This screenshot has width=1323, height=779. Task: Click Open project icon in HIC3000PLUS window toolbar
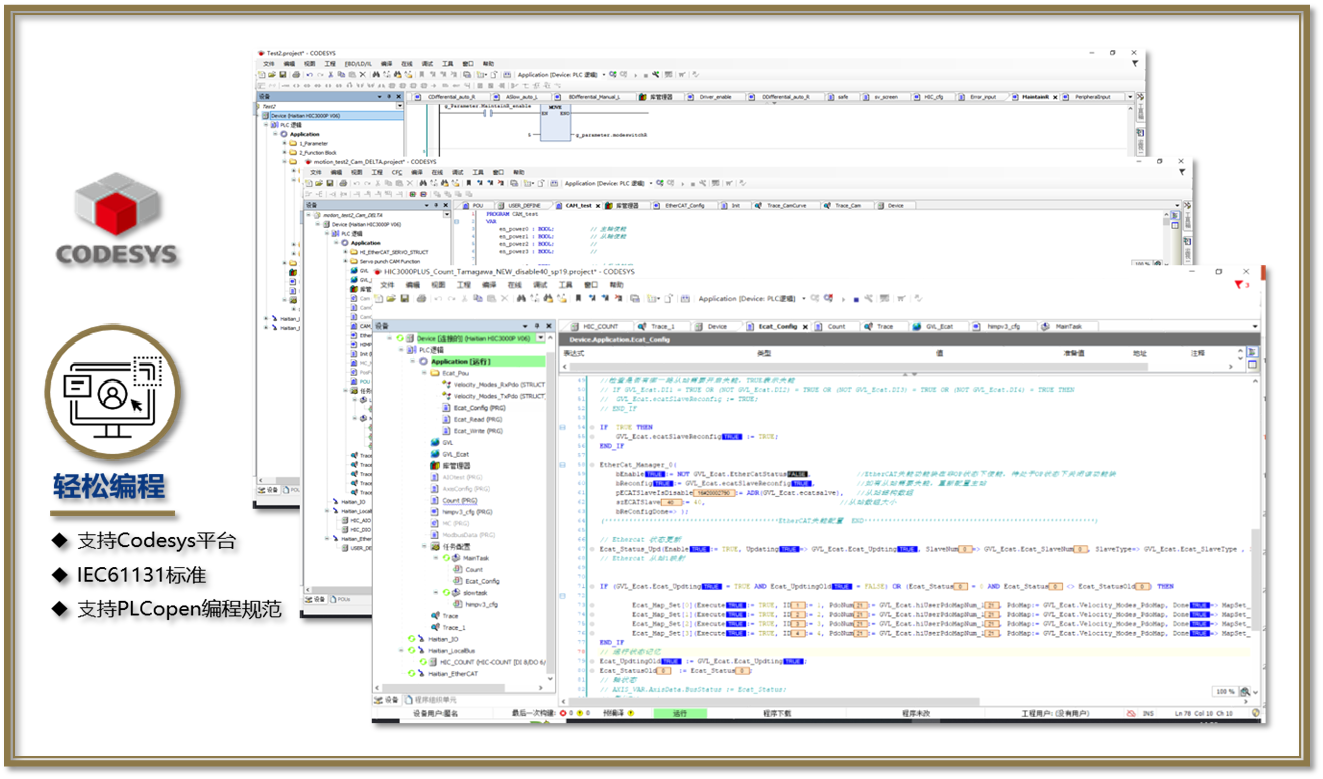click(x=391, y=298)
